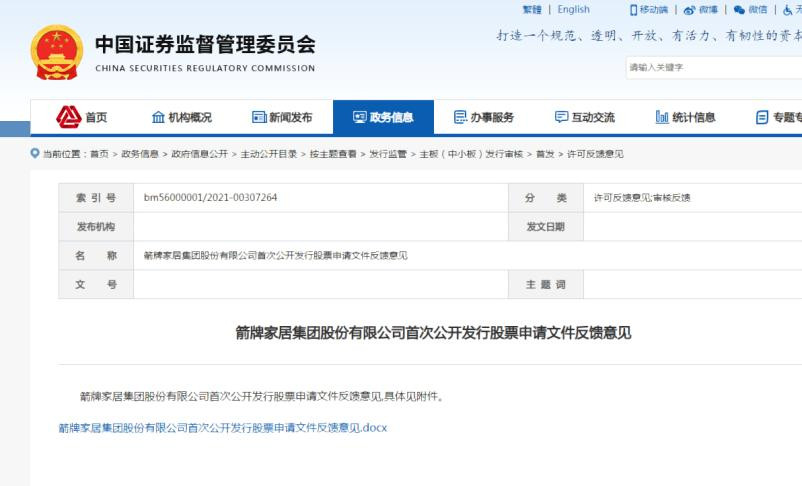Switch to Traditional Chinese 繁體
The height and width of the screenshot is (486, 802).
532,10
